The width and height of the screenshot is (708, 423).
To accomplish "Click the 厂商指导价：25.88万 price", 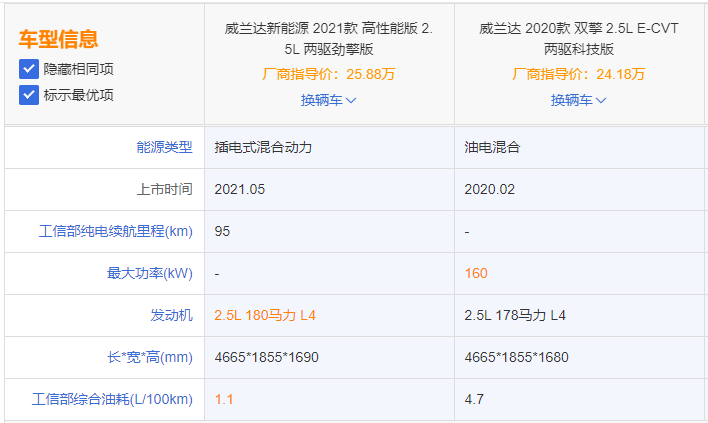I will pos(328,74).
